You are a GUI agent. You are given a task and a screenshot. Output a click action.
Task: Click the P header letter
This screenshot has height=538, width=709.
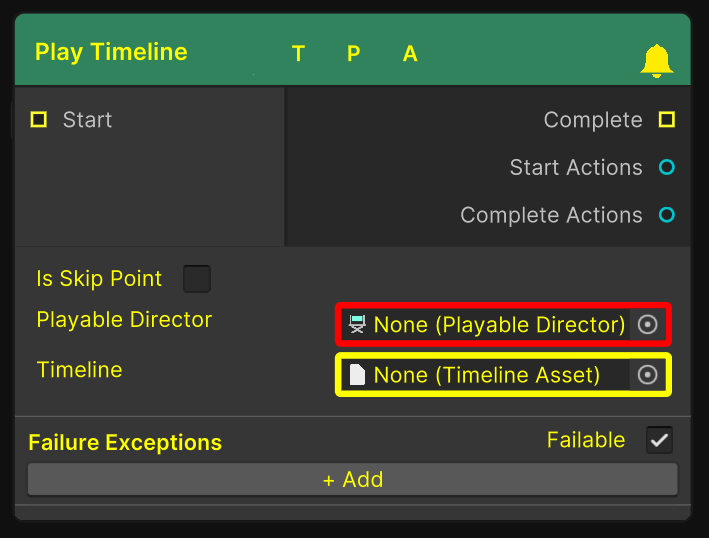tap(354, 54)
